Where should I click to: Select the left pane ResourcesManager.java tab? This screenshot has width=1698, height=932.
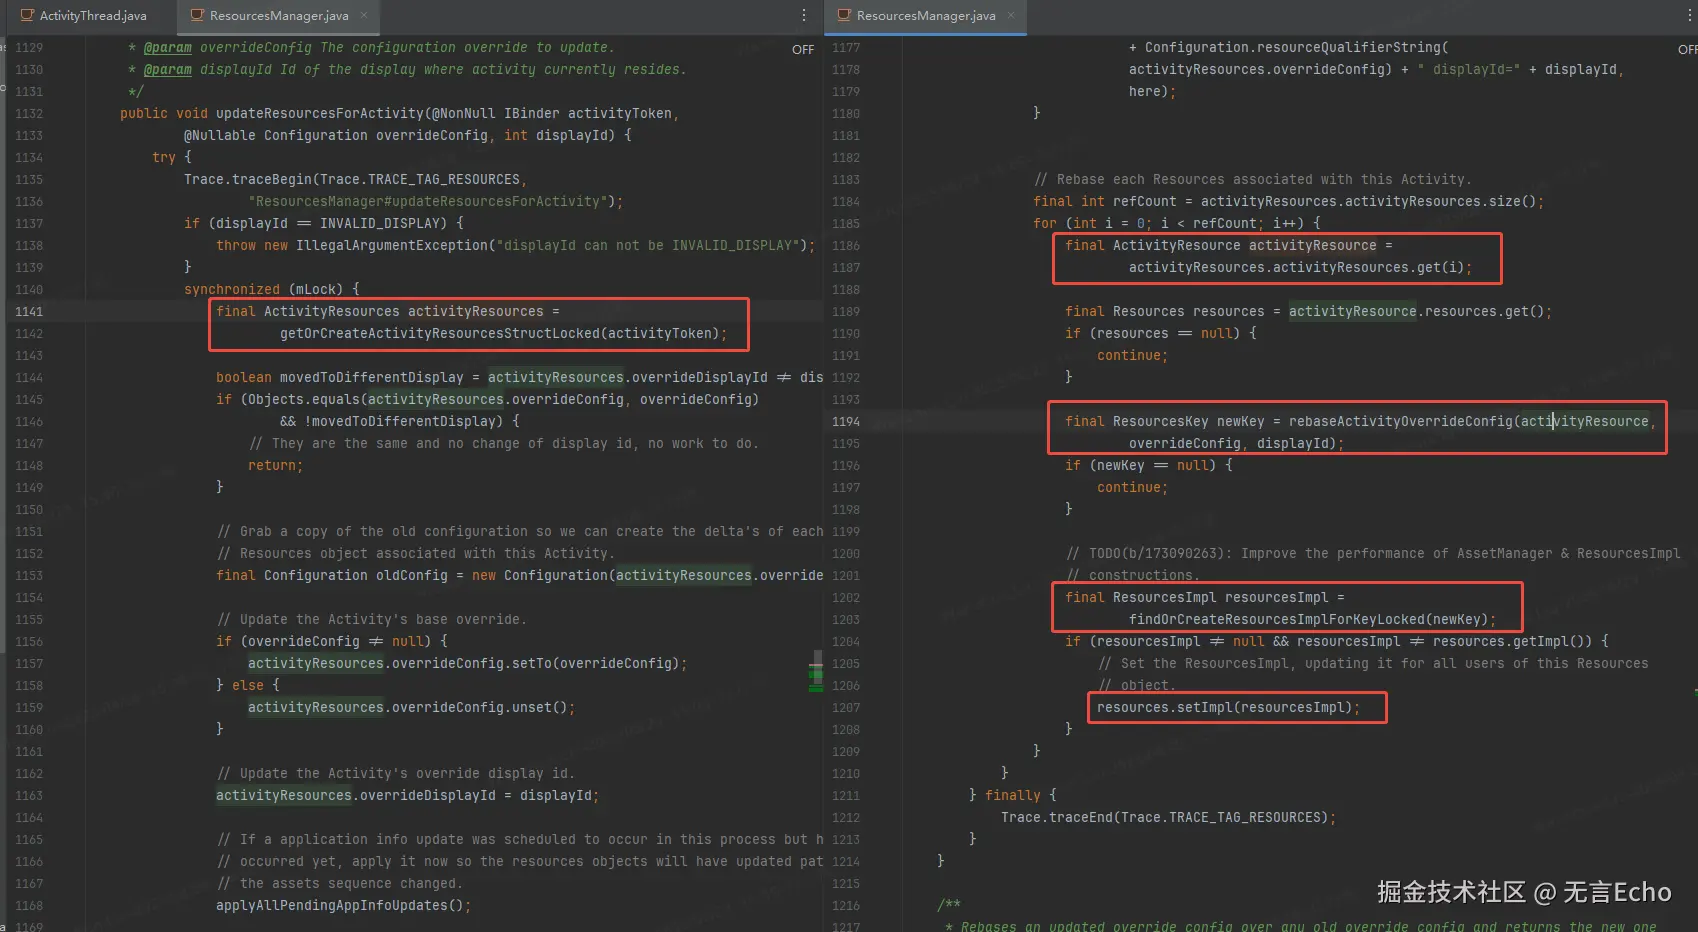[x=278, y=15]
